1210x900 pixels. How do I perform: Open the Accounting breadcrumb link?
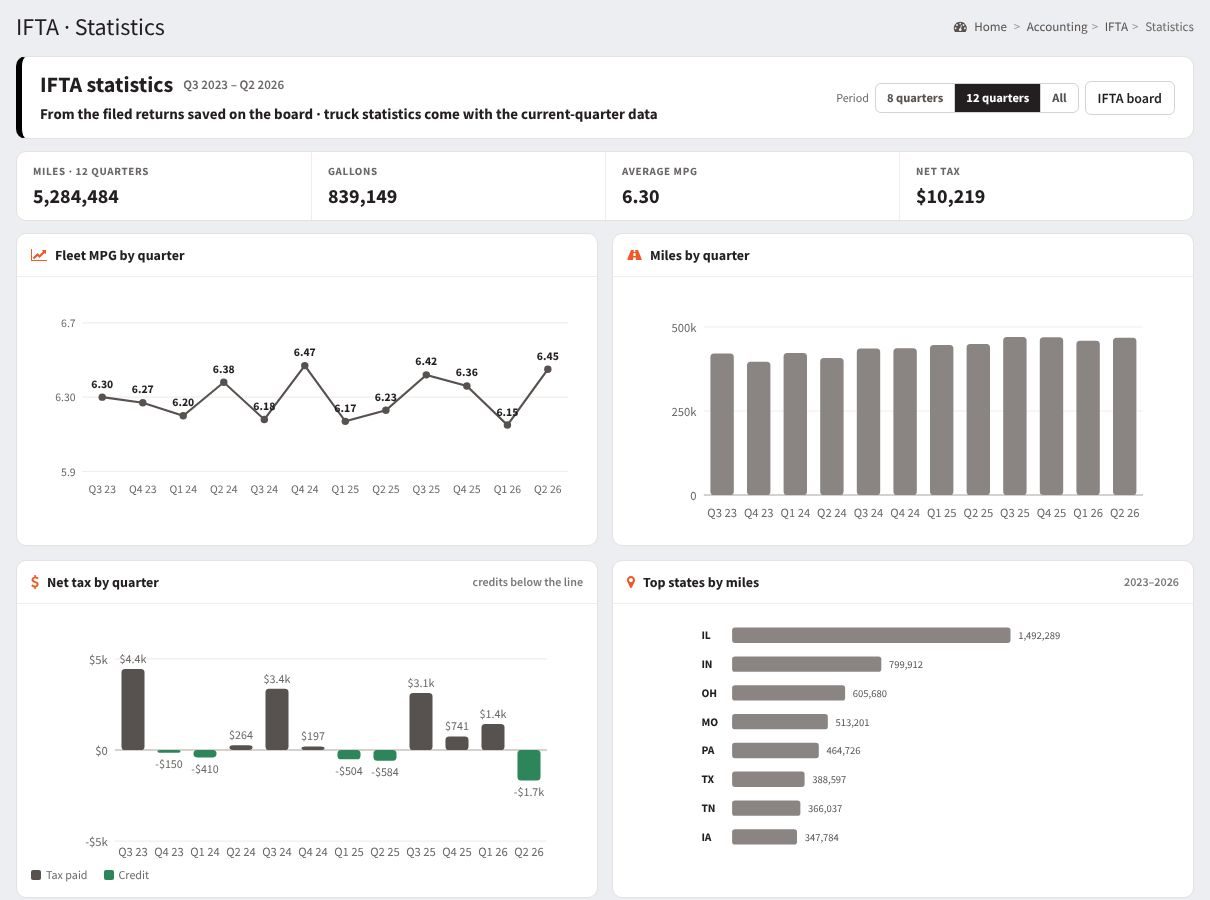click(x=1056, y=27)
